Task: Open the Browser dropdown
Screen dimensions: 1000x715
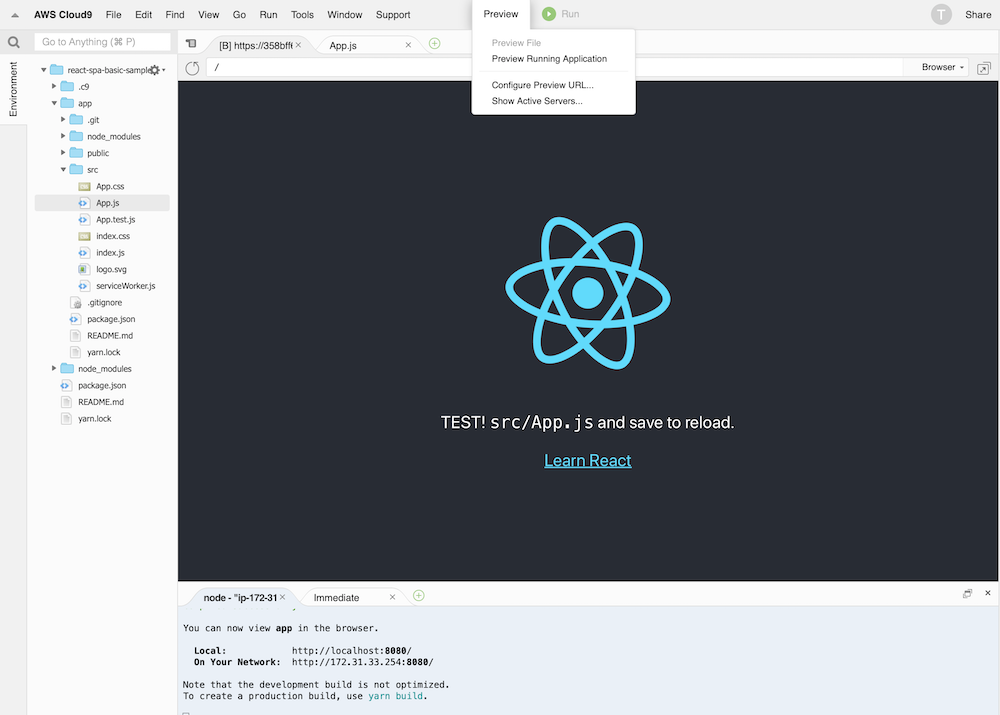Action: pyautogui.click(x=942, y=67)
